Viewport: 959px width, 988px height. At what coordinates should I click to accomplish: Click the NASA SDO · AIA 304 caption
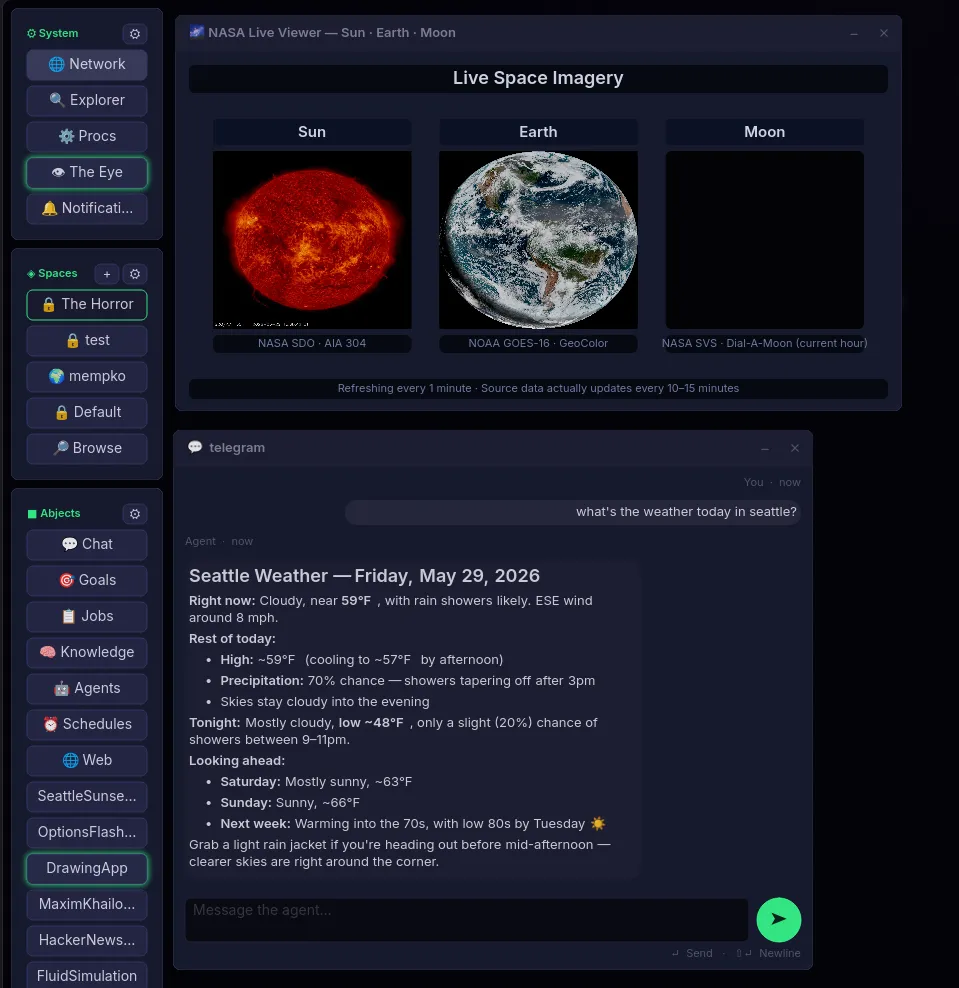tap(312, 343)
